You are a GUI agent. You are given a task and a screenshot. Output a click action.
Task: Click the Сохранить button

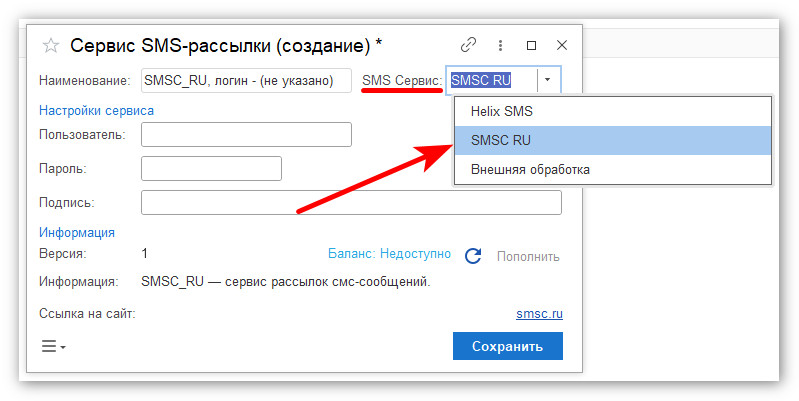click(x=508, y=346)
